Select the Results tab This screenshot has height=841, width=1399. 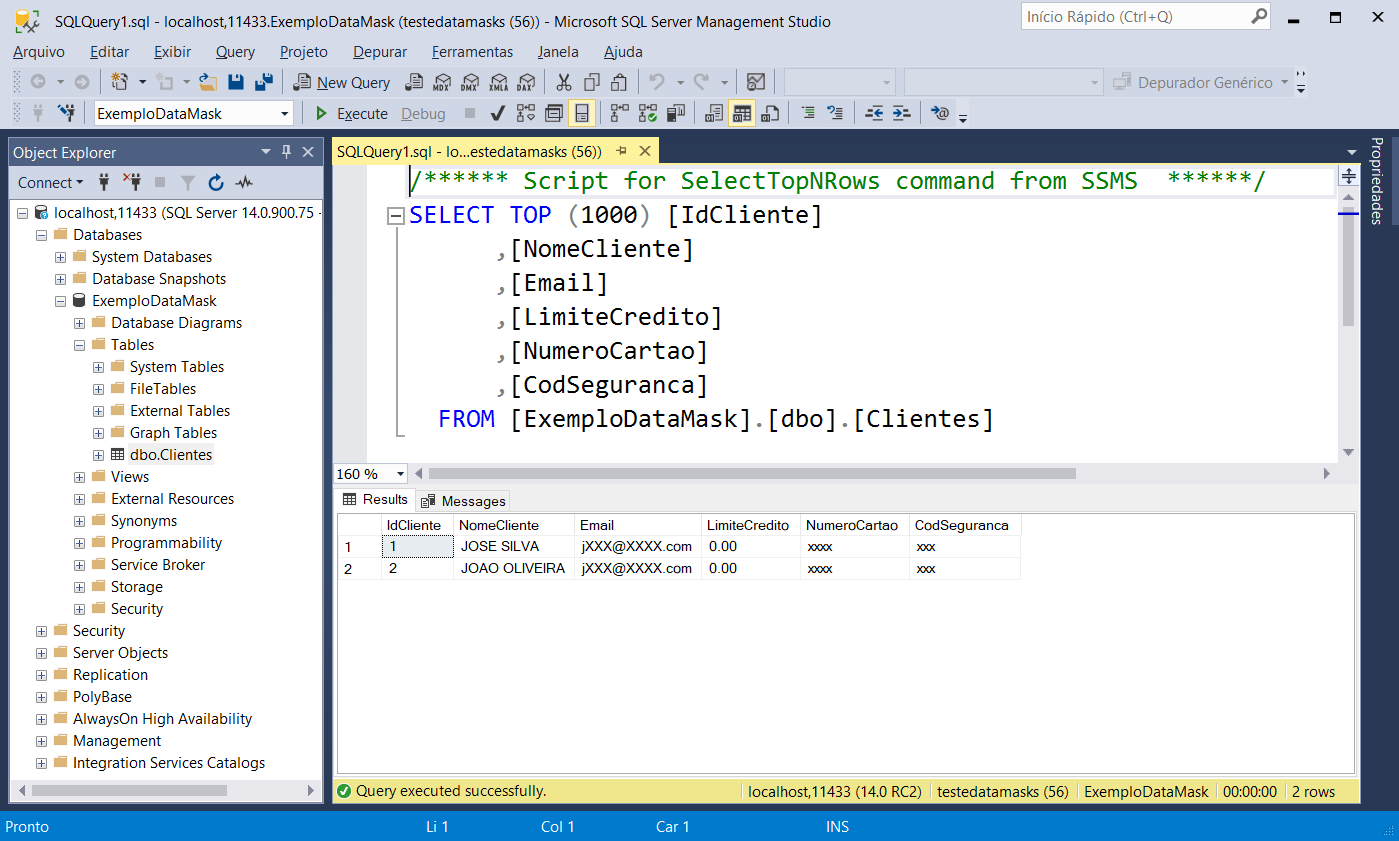click(x=376, y=500)
